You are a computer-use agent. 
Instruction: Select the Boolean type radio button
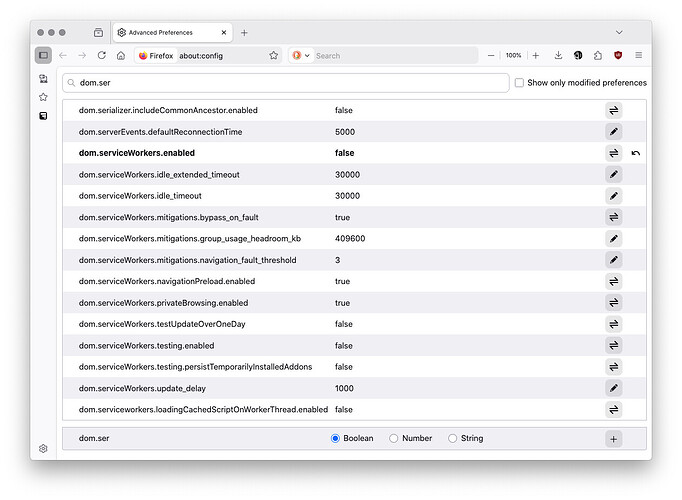335,438
